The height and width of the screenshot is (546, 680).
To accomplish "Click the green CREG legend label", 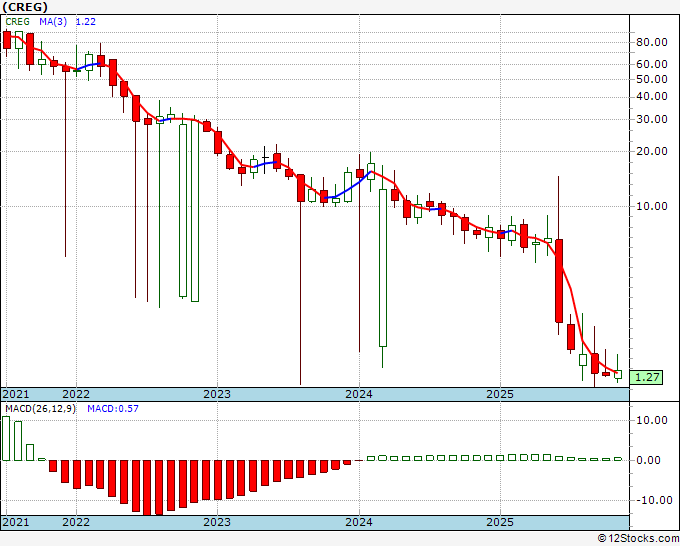I will [x=18, y=22].
